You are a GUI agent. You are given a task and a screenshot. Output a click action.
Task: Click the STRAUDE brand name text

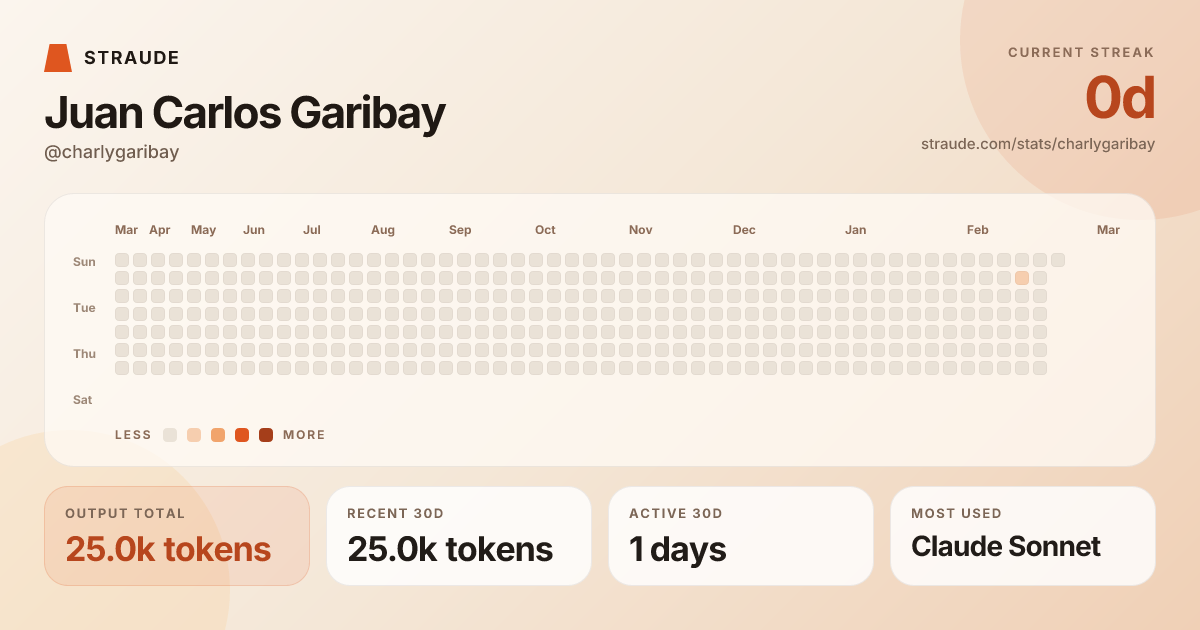tap(132, 58)
